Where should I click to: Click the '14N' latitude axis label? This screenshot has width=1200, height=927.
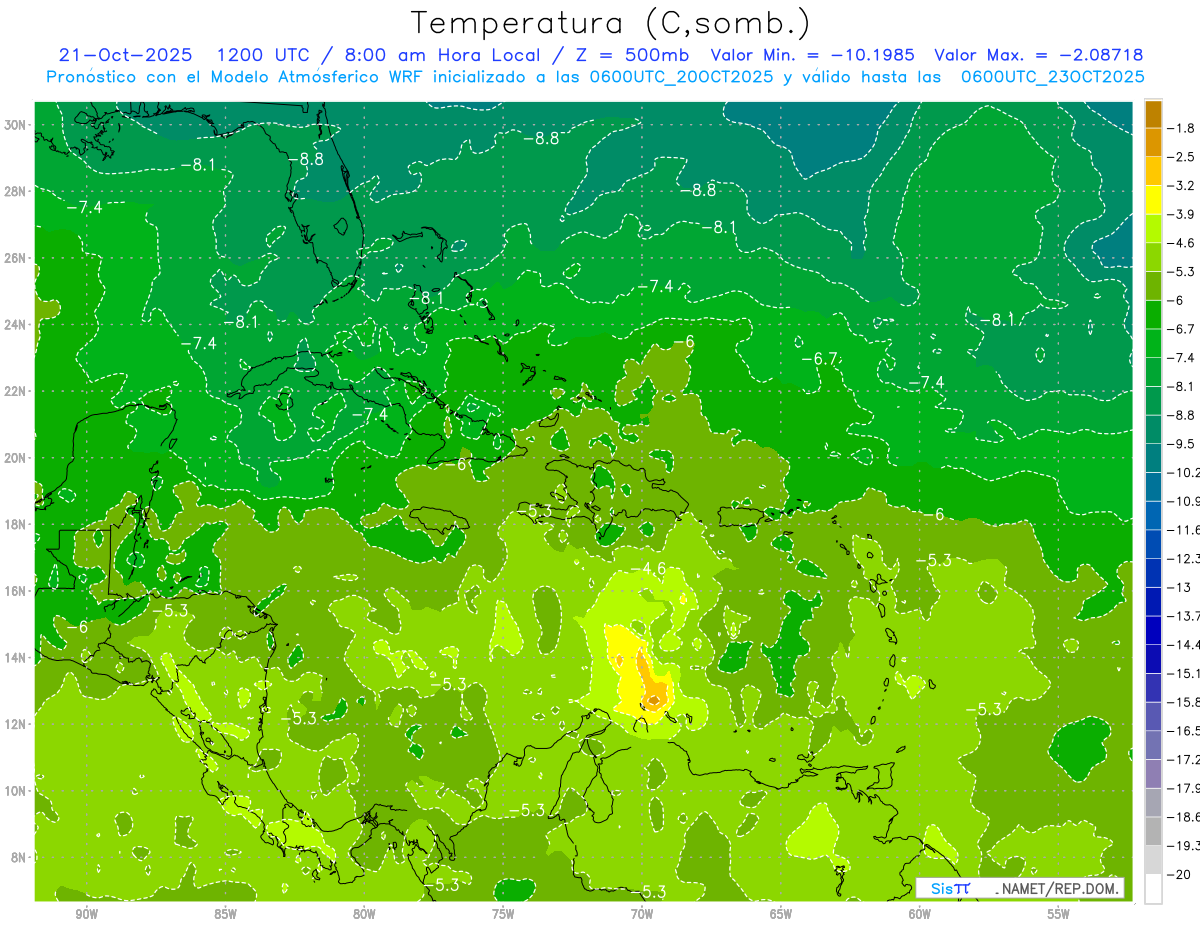pos(17,657)
